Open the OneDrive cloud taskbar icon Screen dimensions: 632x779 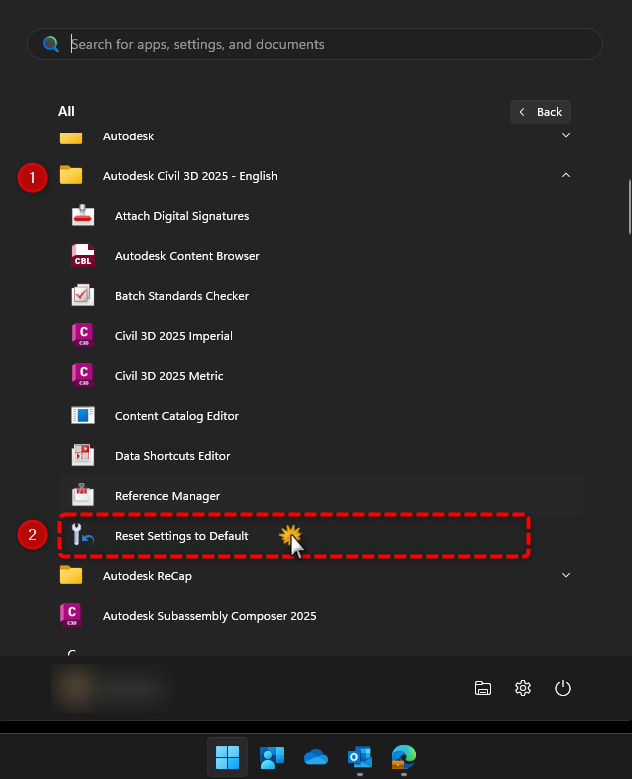click(316, 757)
